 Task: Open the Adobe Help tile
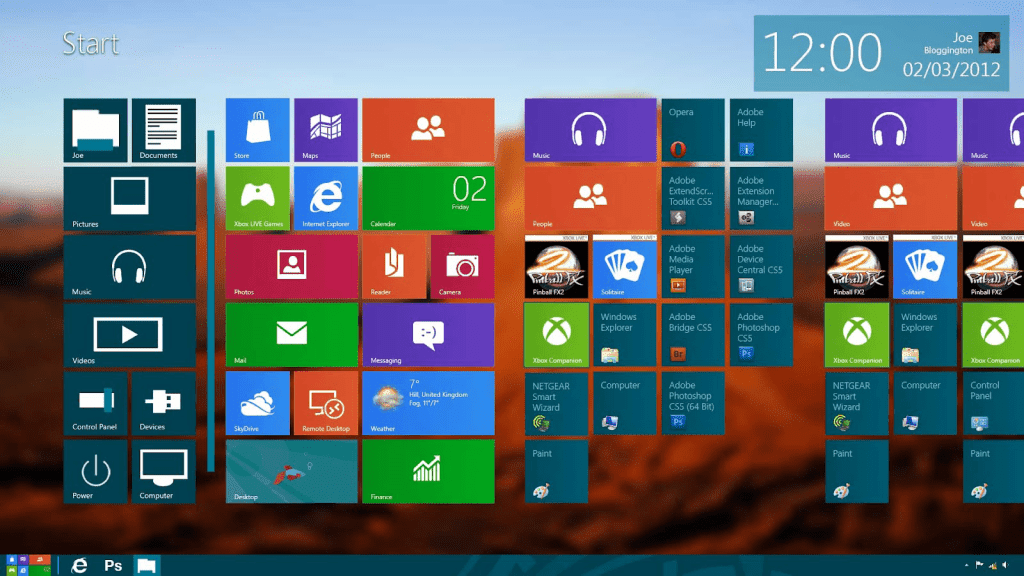click(761, 130)
